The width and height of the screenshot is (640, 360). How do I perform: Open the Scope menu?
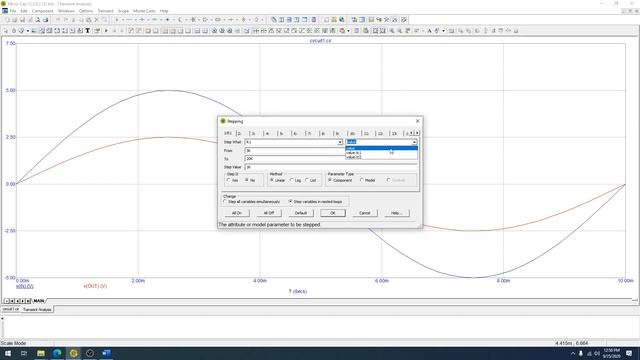[x=123, y=11]
